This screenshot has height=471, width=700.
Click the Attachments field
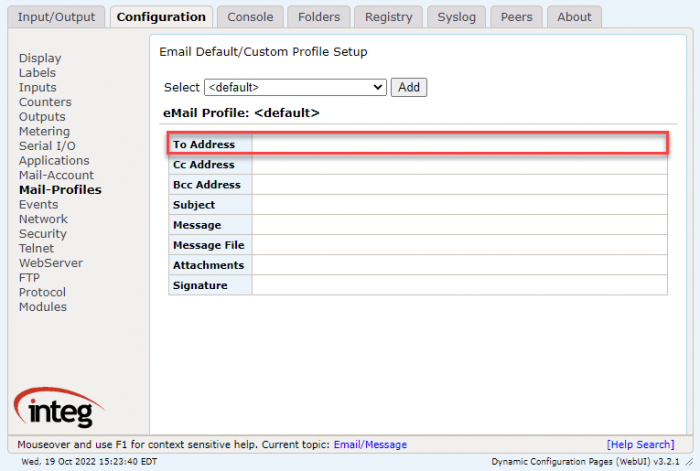pos(459,265)
